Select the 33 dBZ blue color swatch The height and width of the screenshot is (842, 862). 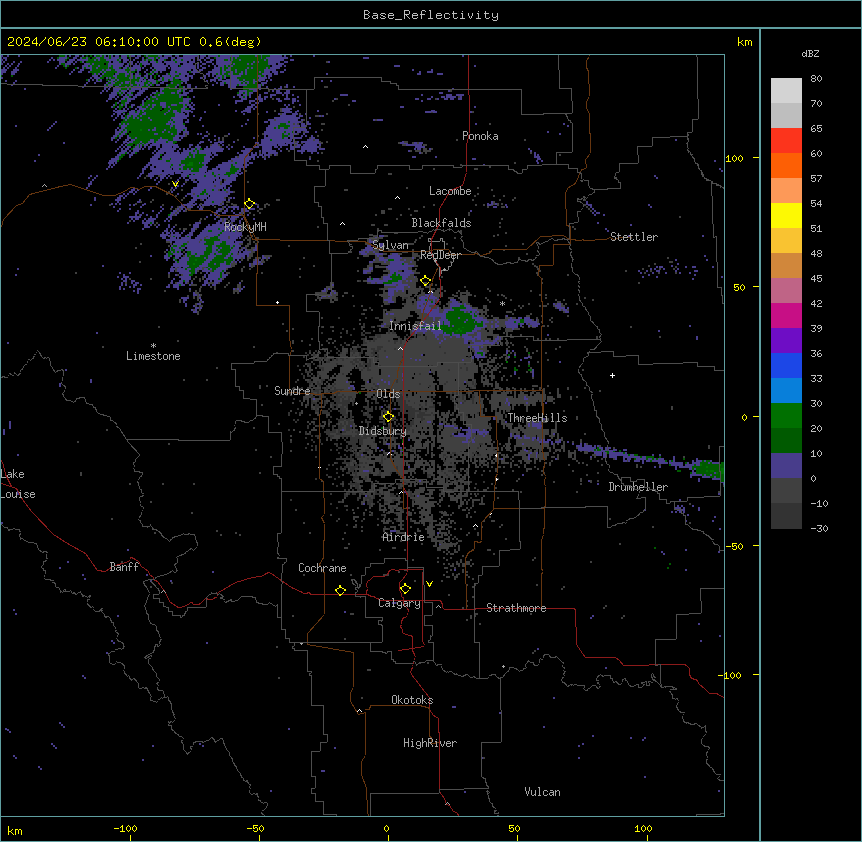tap(786, 366)
